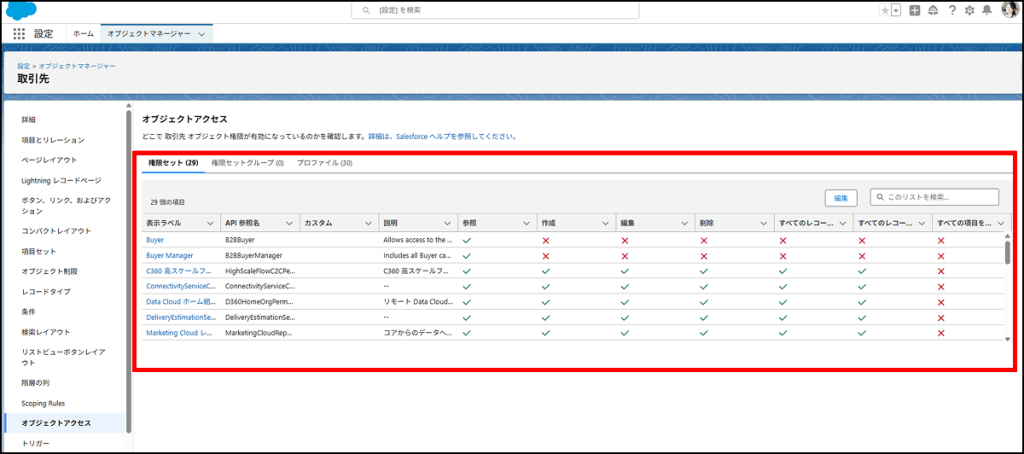This screenshot has height=454, width=1024.
Task: Click the table vertical scrollbar thumb
Action: [1008, 251]
